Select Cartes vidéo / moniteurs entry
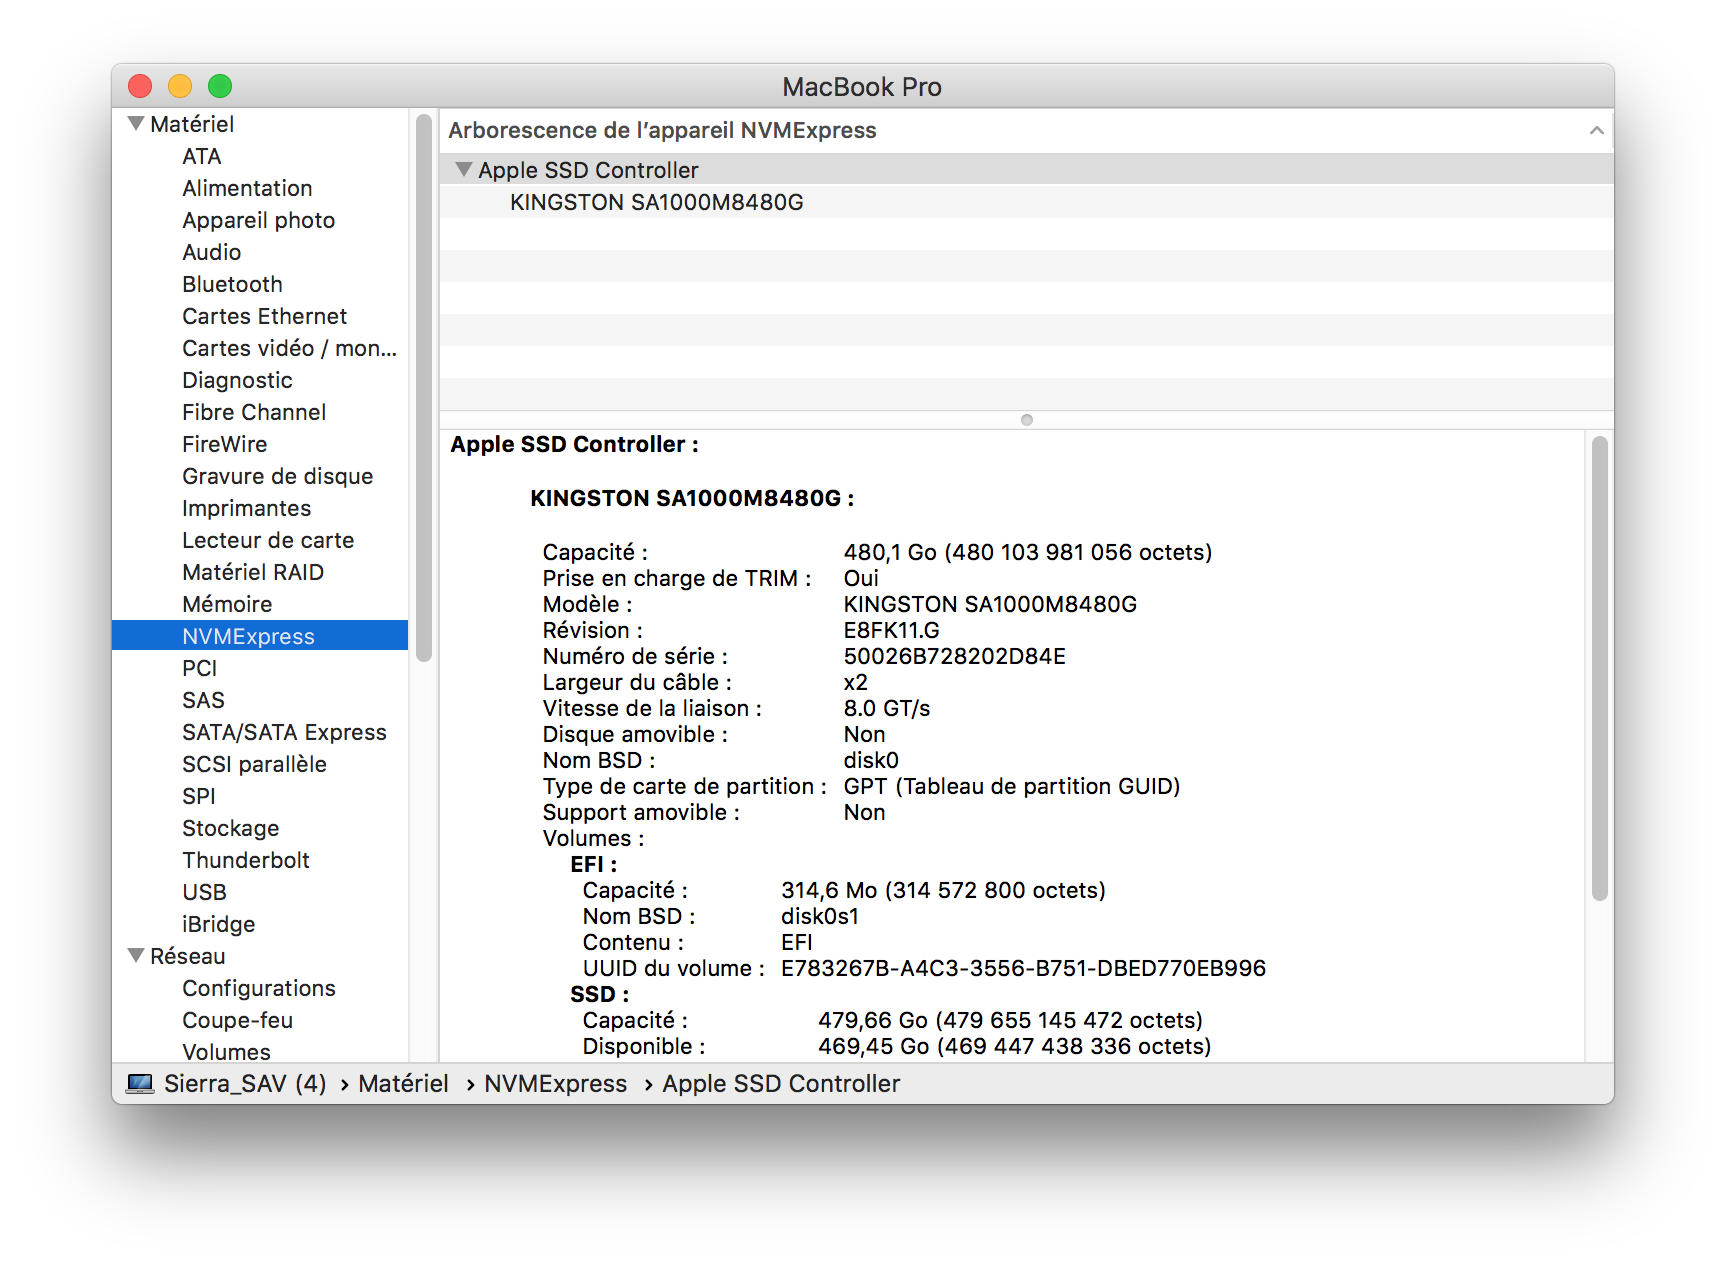This screenshot has width=1726, height=1264. coord(289,348)
